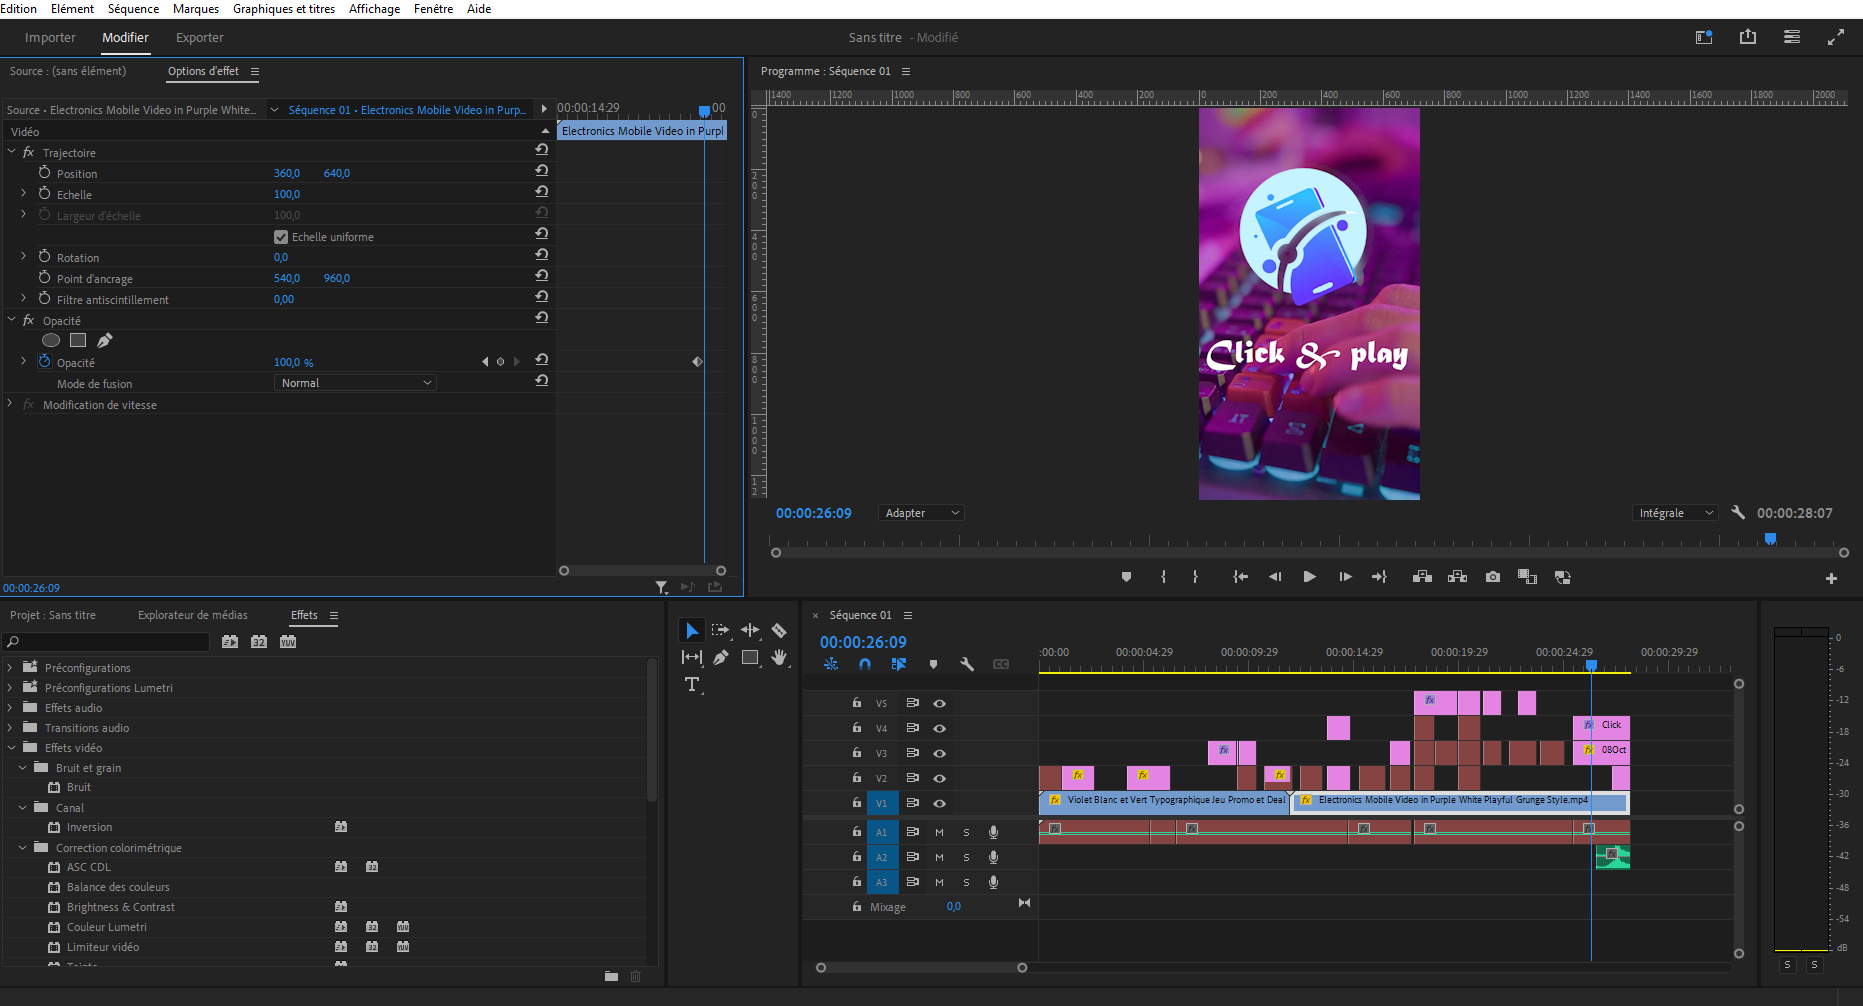Expand the Préconfigurations Lumetri folder
The height and width of the screenshot is (1006, 1863).
[x=10, y=688]
